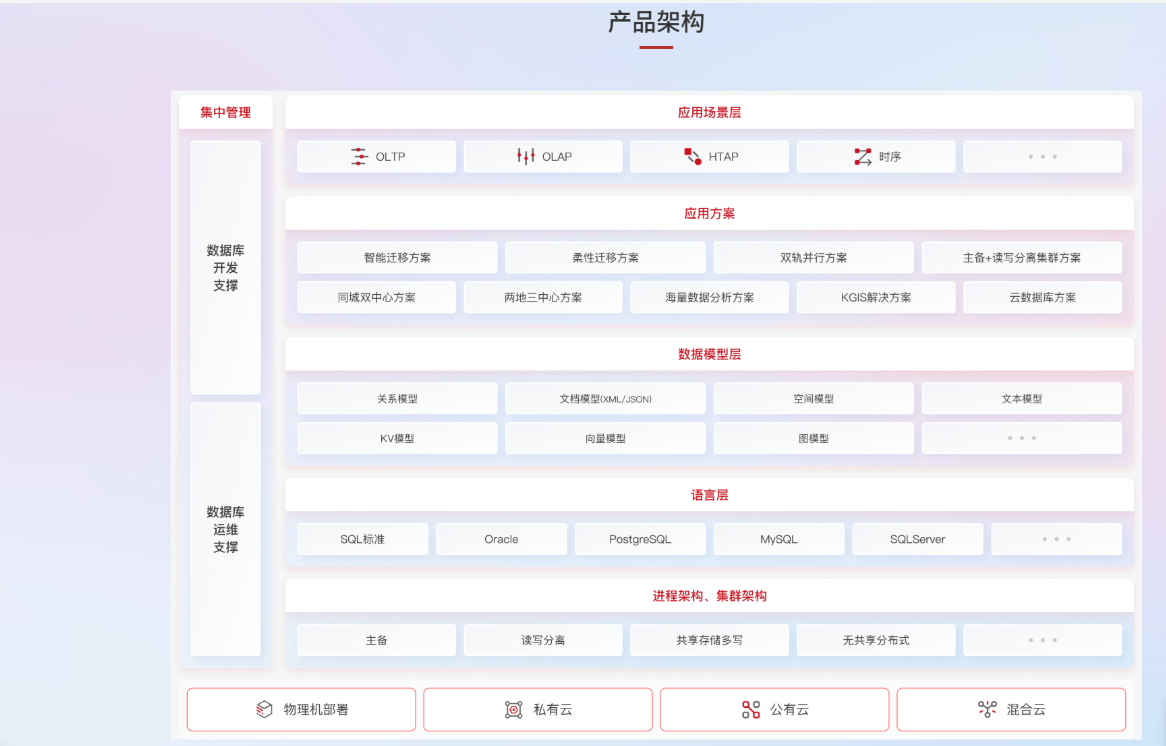Select 共享存储多写 architecture box
Image resolution: width=1166 pixels, height=746 pixels.
(x=709, y=640)
